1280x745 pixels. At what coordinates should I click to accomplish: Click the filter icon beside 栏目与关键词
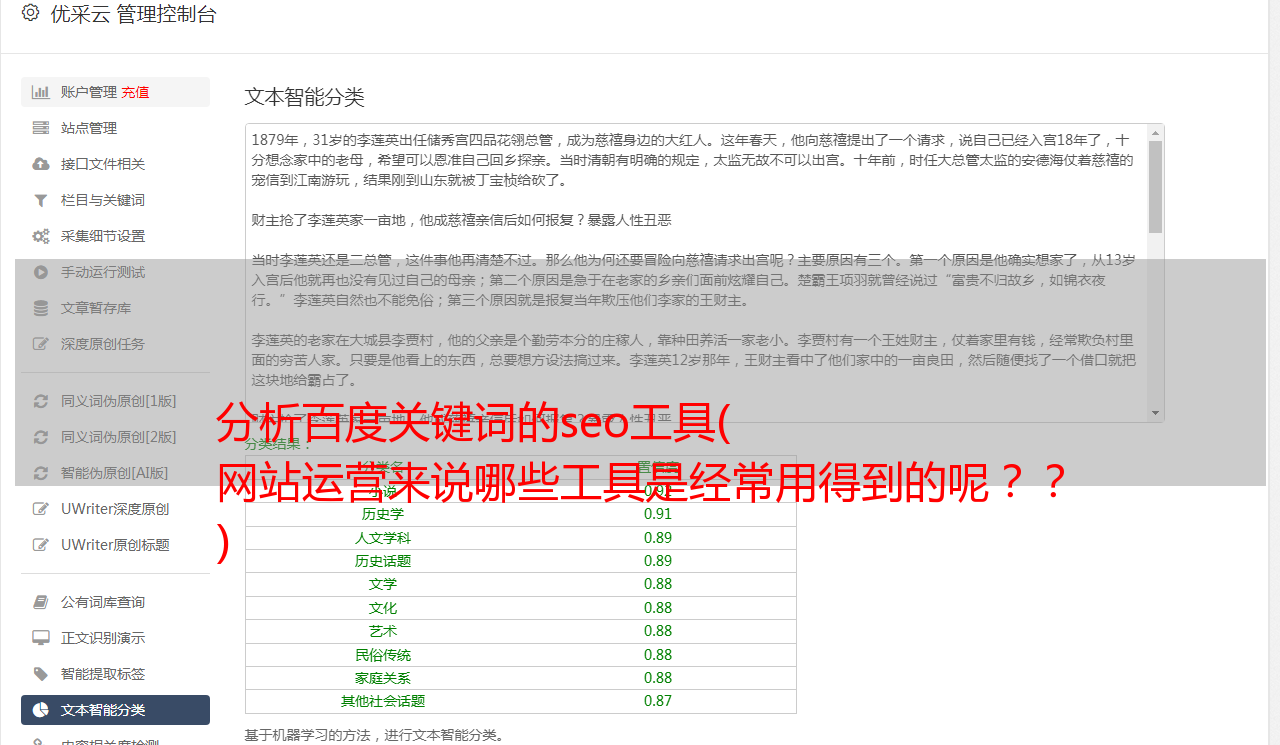41,200
